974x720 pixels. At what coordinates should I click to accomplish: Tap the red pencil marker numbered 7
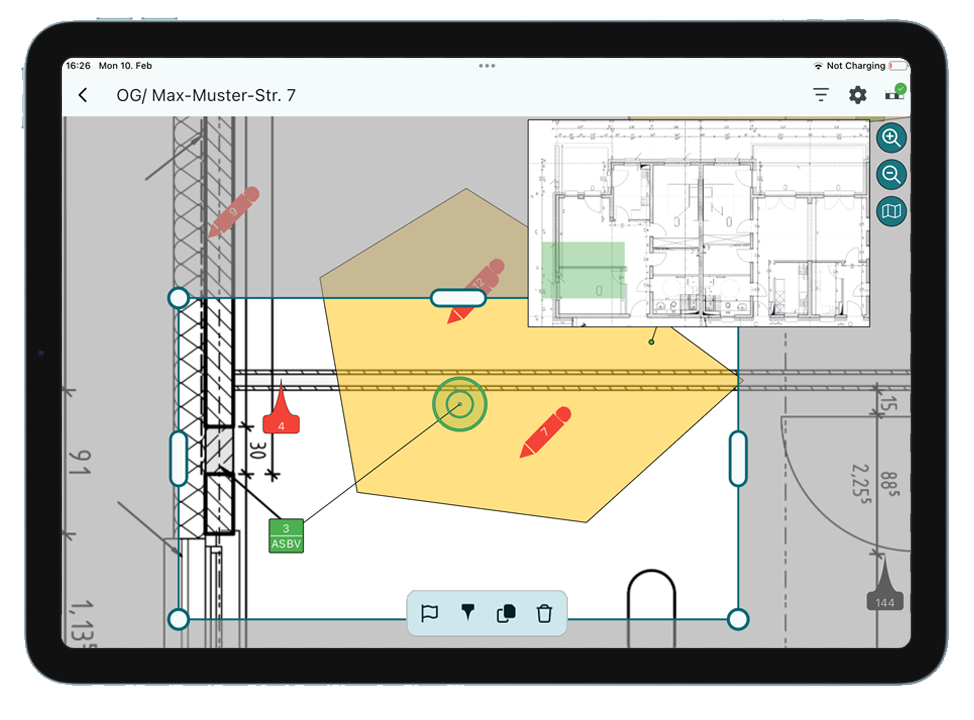(545, 433)
